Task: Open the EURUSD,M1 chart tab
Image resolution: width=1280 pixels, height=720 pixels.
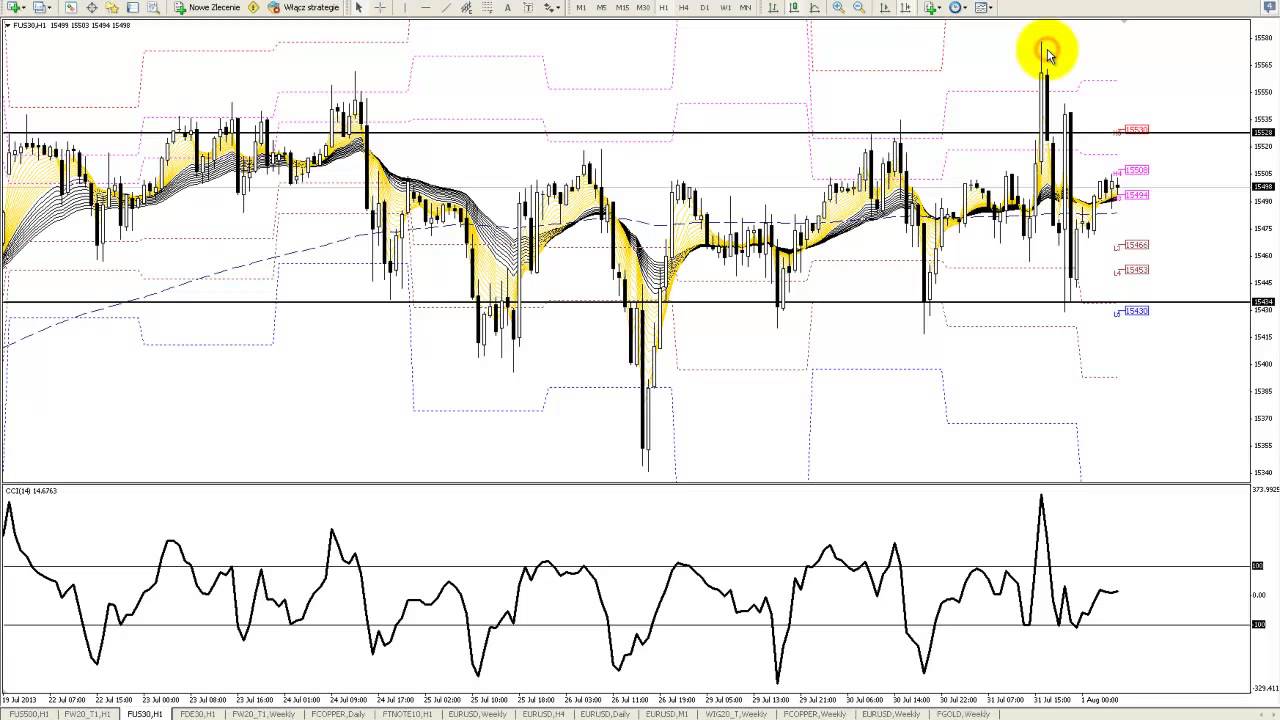Action: 667,714
